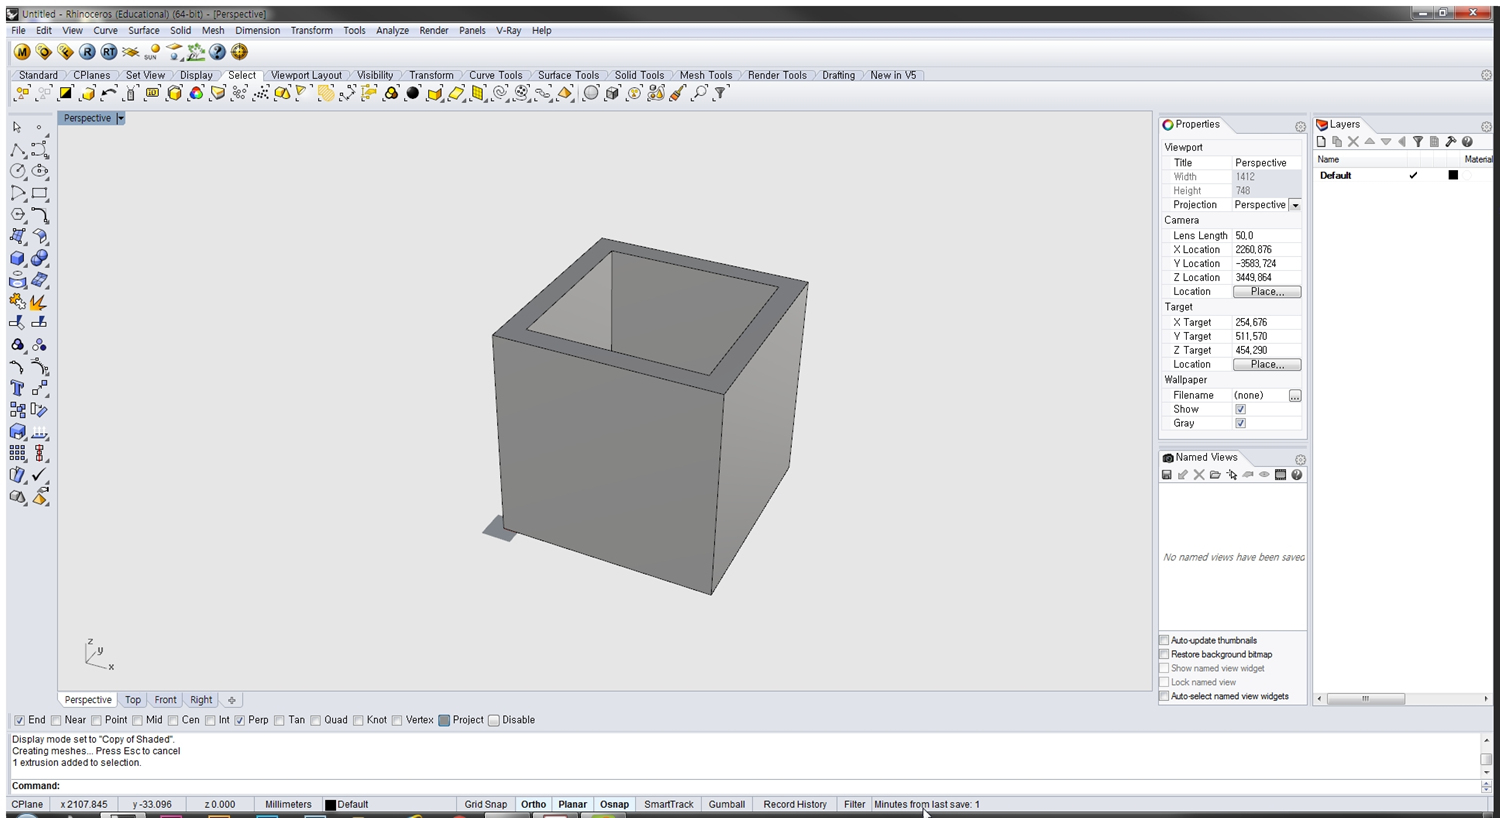Open the Surface menu
The width and height of the screenshot is (1500, 818).
click(144, 30)
